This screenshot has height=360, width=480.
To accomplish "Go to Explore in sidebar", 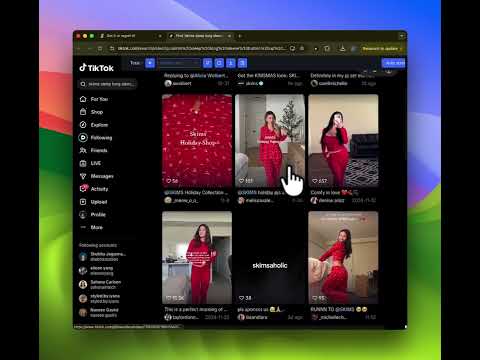I will (x=94, y=125).
